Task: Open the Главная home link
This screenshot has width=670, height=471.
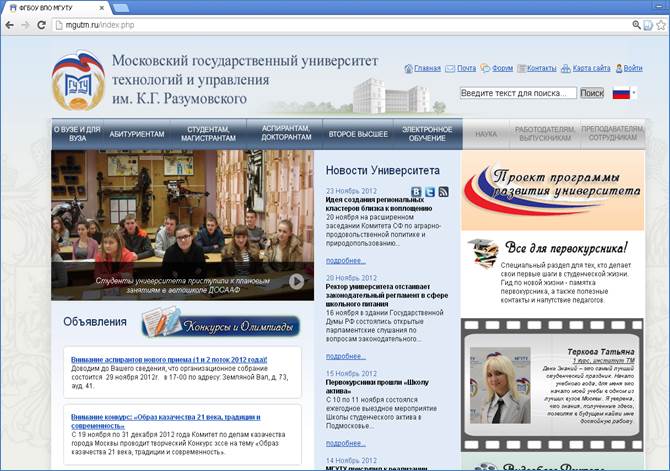Action: pos(427,68)
